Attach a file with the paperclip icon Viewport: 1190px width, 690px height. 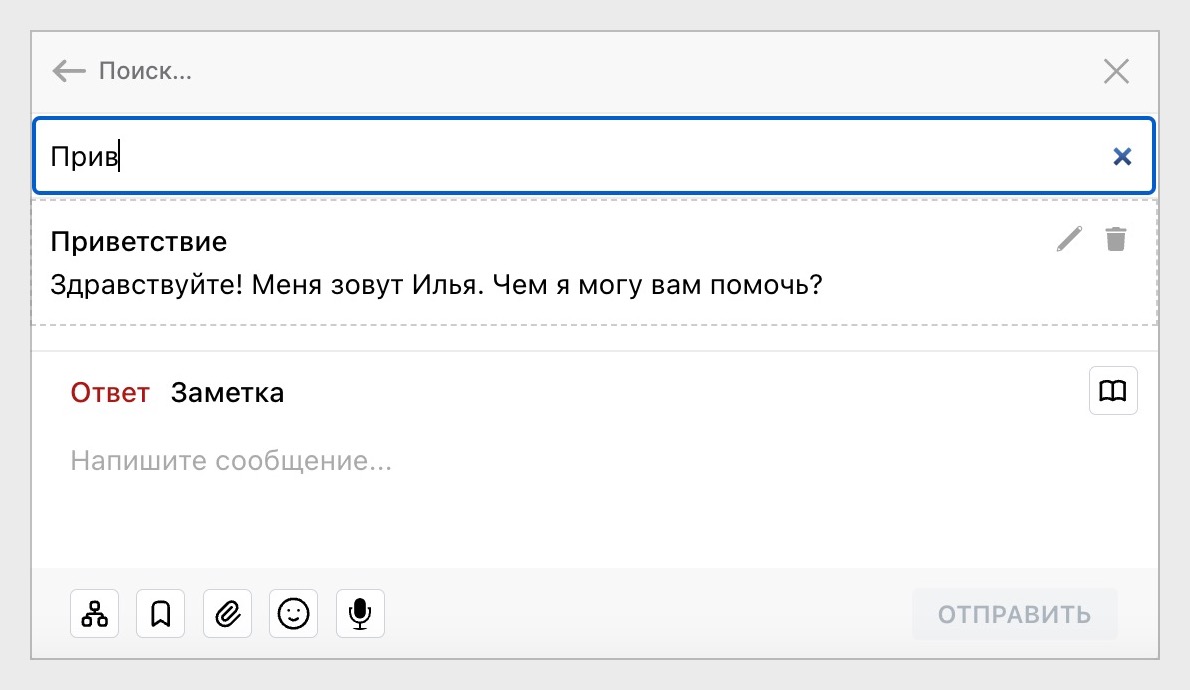tap(228, 614)
